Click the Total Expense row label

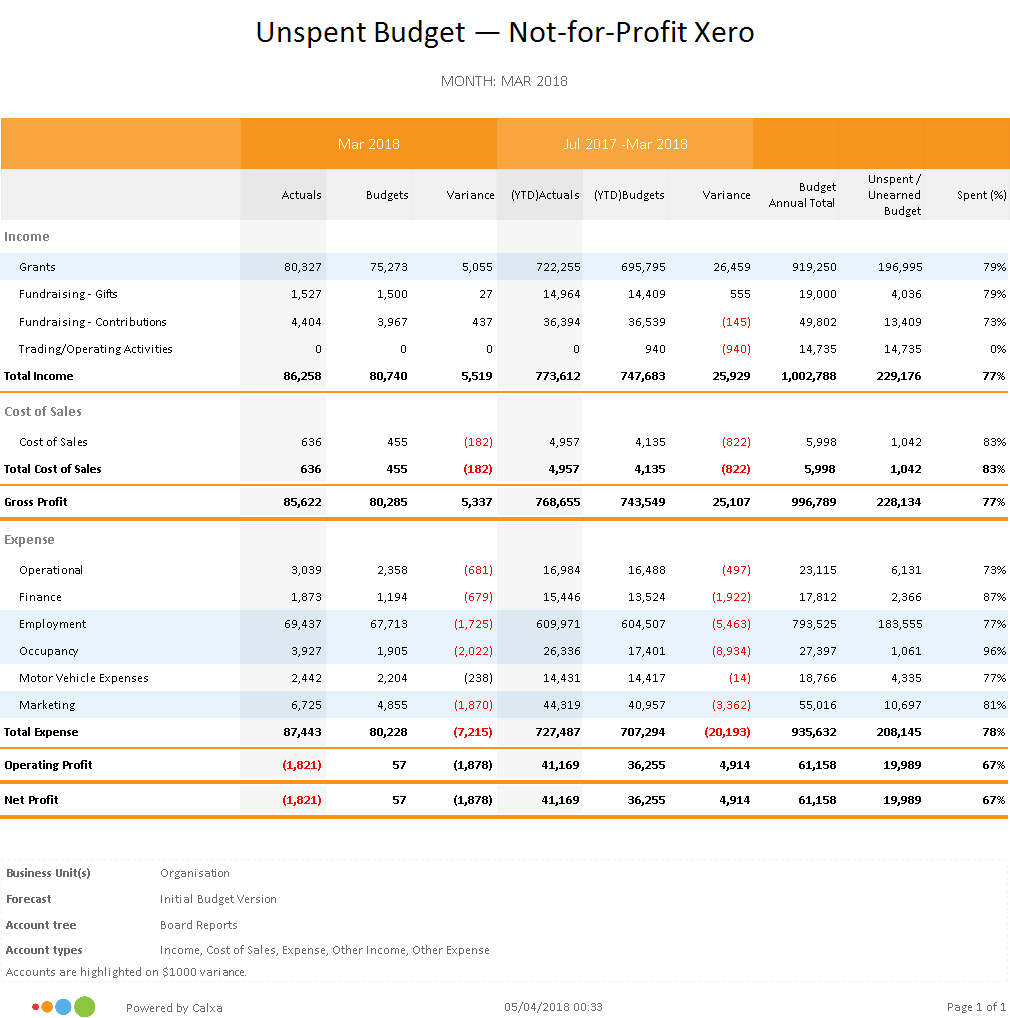[41, 732]
